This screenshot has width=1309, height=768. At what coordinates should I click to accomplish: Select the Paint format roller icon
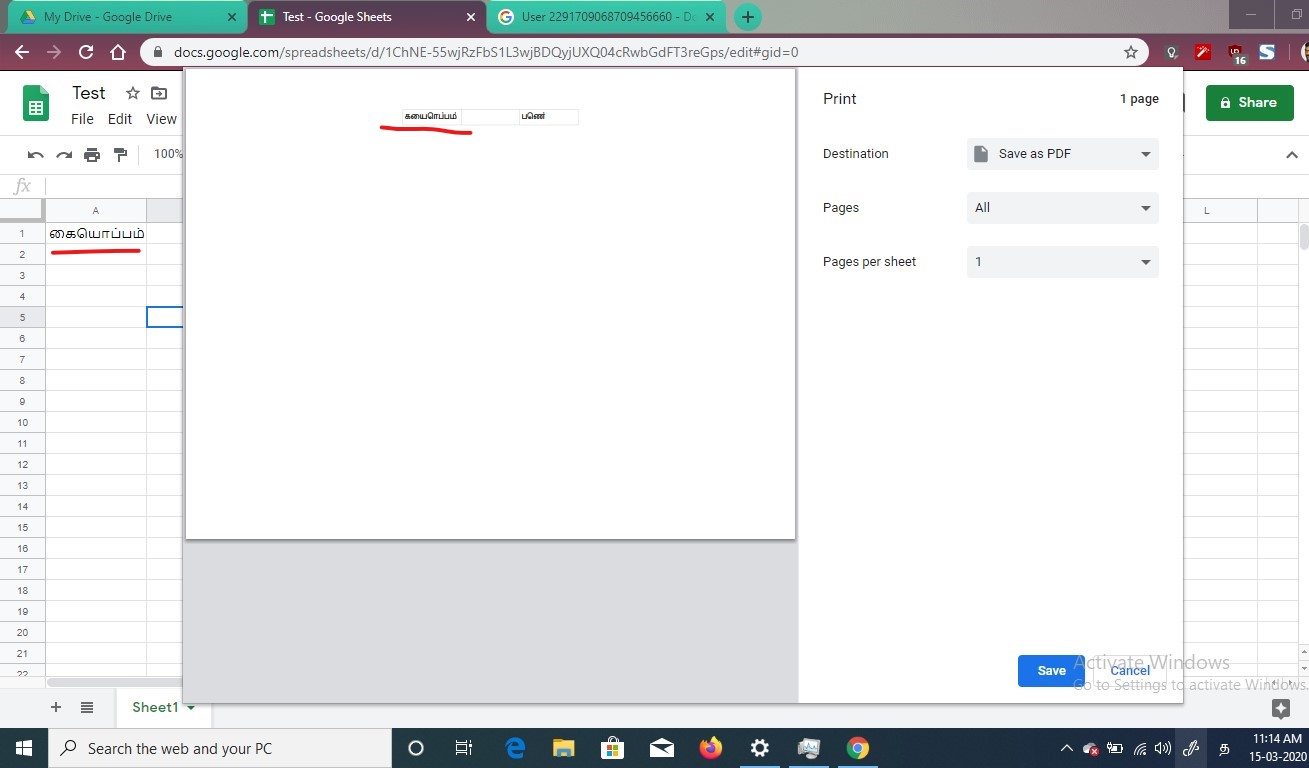[x=120, y=154]
